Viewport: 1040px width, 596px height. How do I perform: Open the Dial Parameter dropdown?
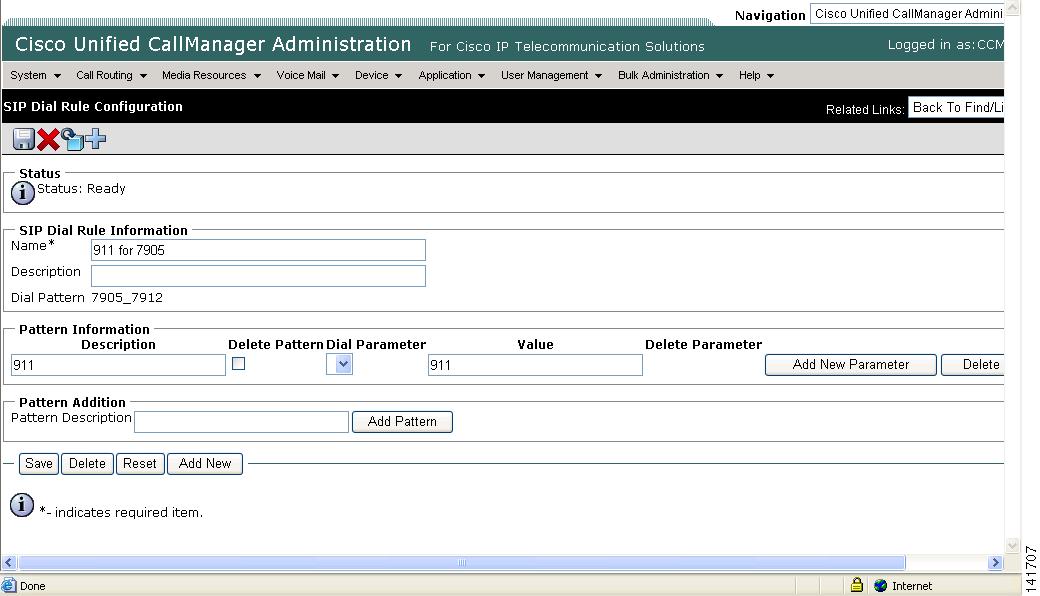[339, 364]
